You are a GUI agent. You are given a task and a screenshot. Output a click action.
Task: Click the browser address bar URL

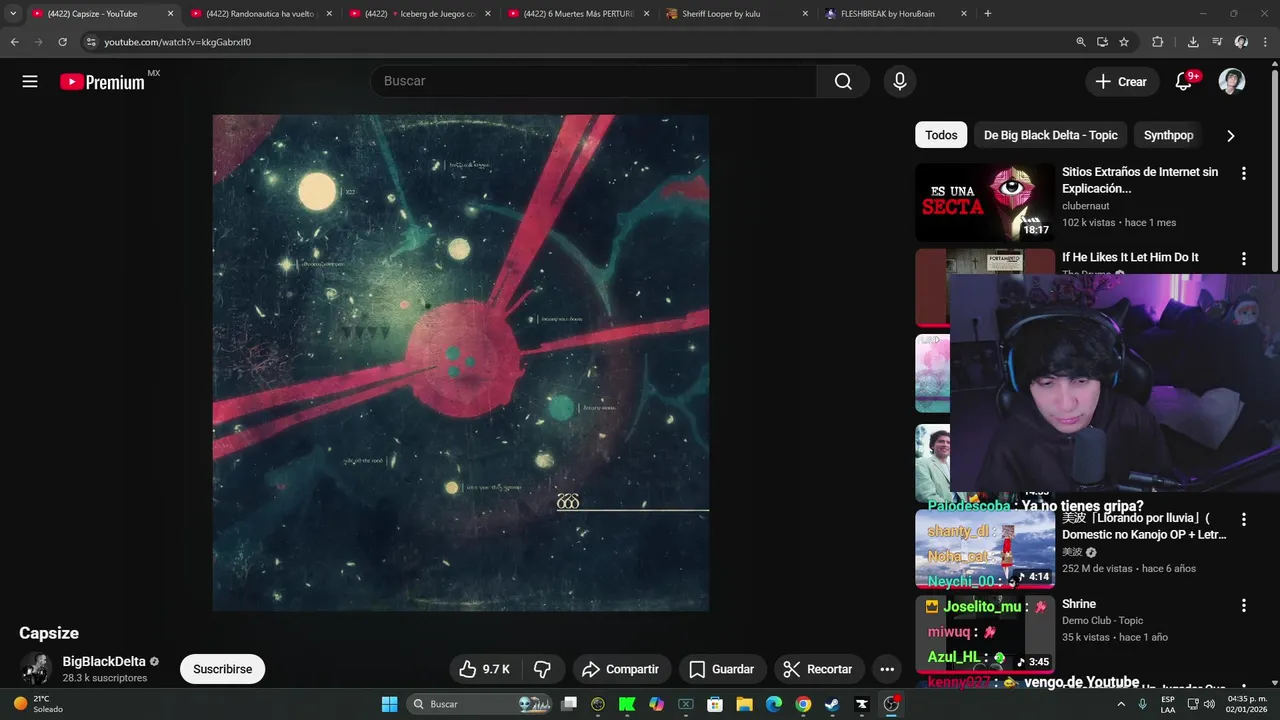coord(178,42)
